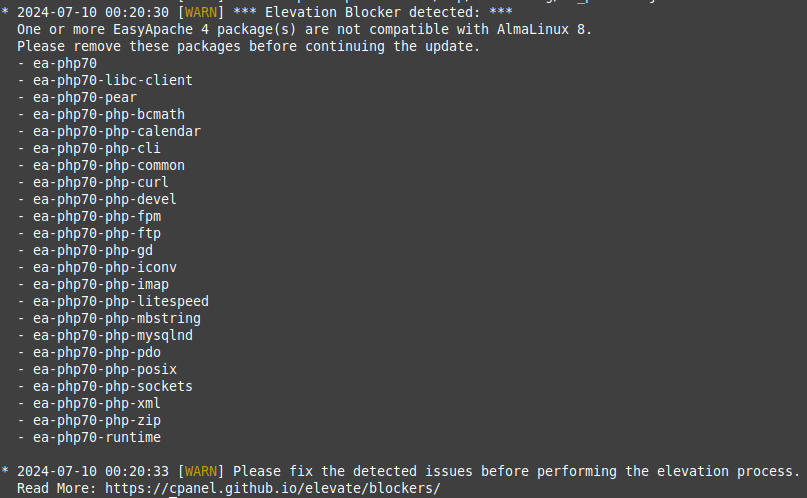Open the cpanel.github.io elevate blockers link
807x498 pixels.
click(x=272, y=488)
